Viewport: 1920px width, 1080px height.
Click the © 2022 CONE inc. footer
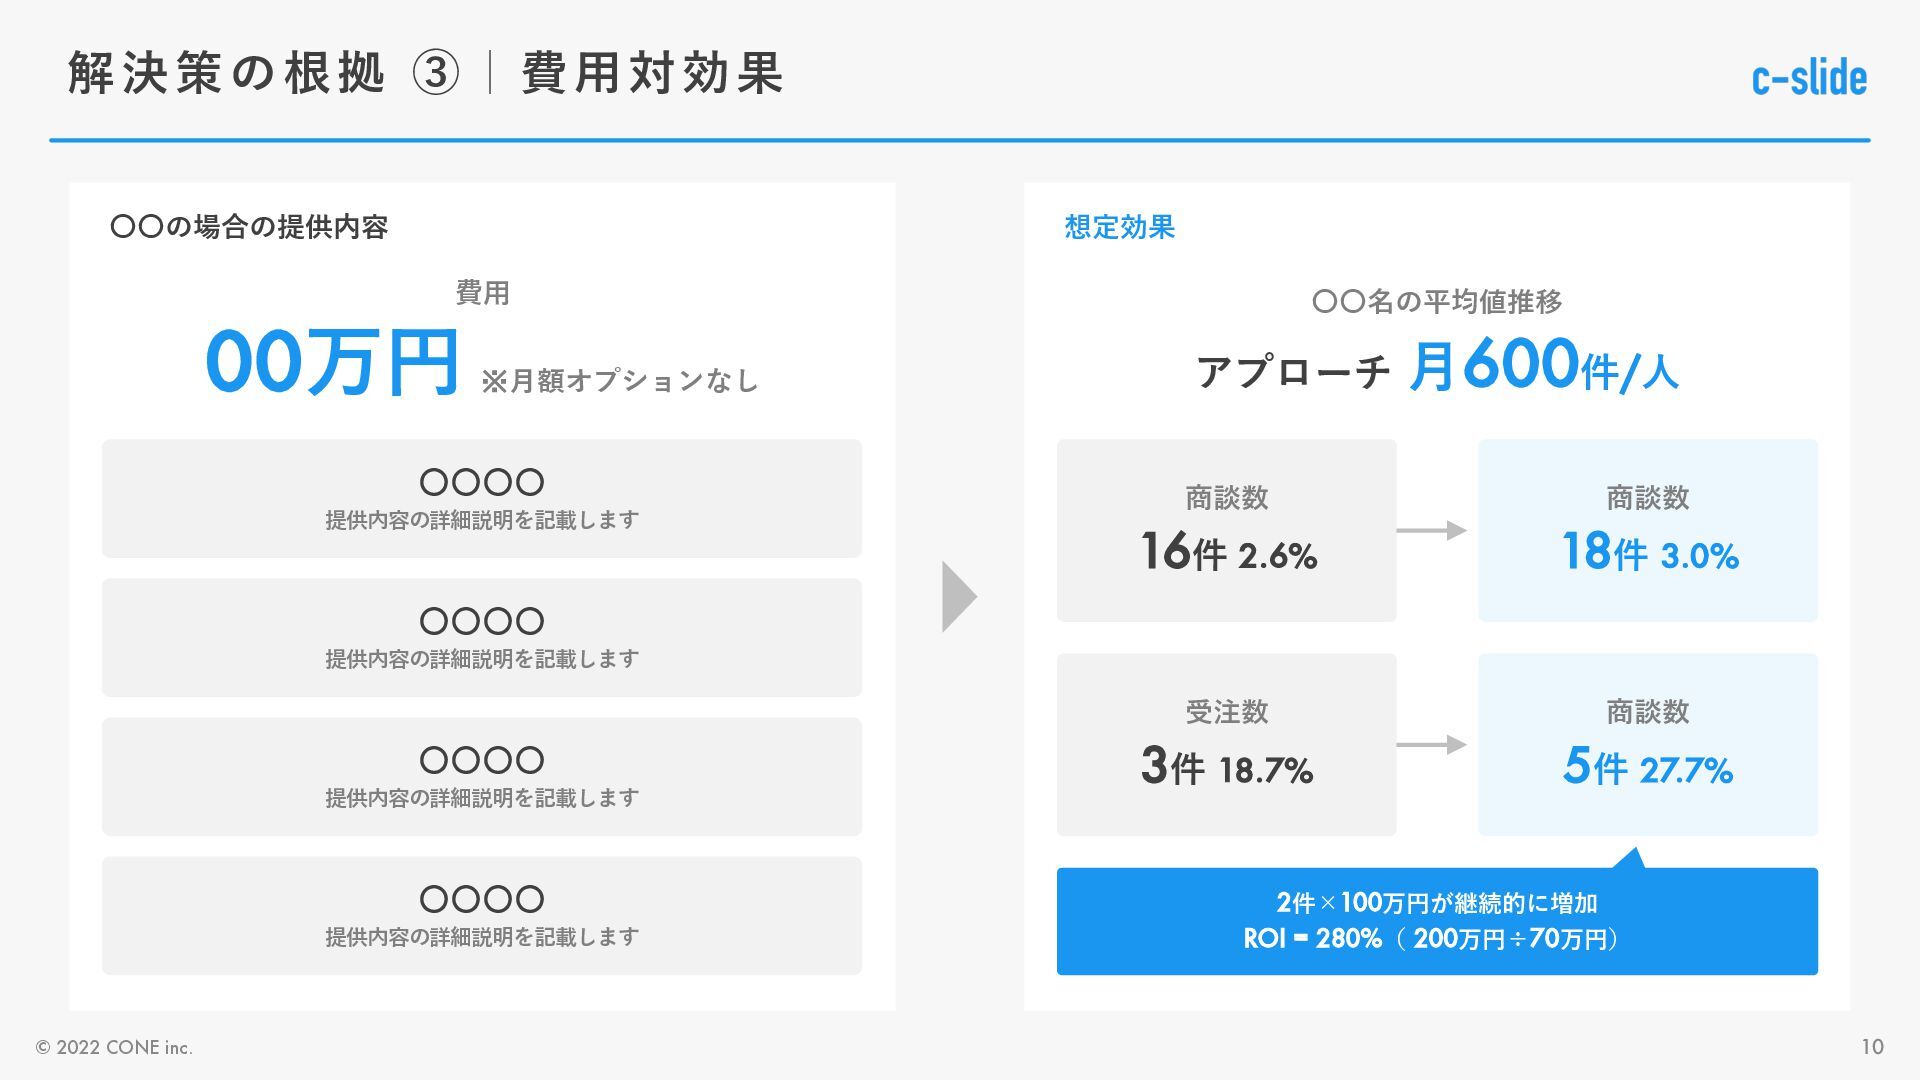coord(114,1047)
